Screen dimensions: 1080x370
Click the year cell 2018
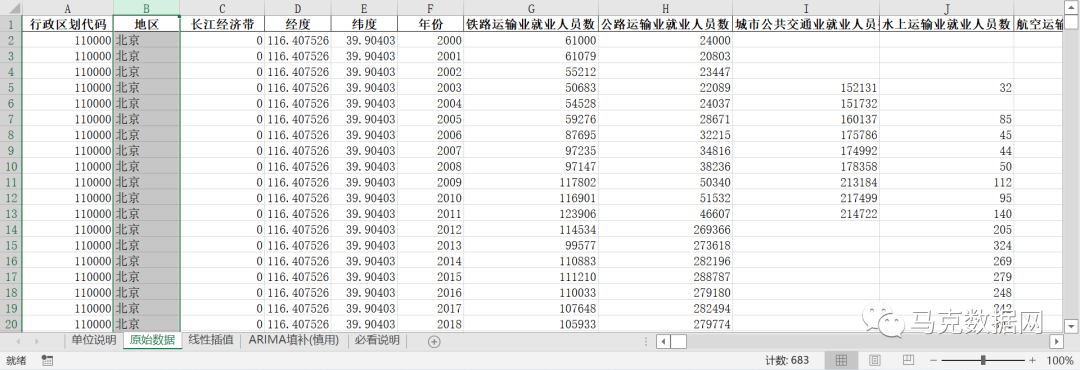(x=430, y=324)
